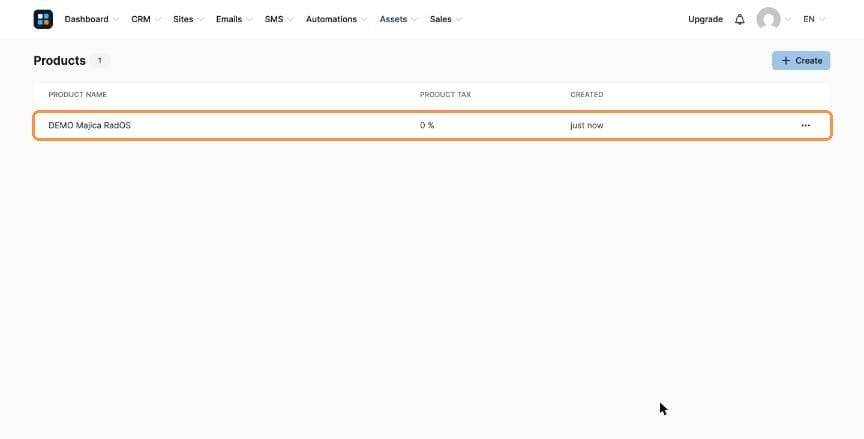
Task: Click the Upgrade link
Action: coord(705,19)
